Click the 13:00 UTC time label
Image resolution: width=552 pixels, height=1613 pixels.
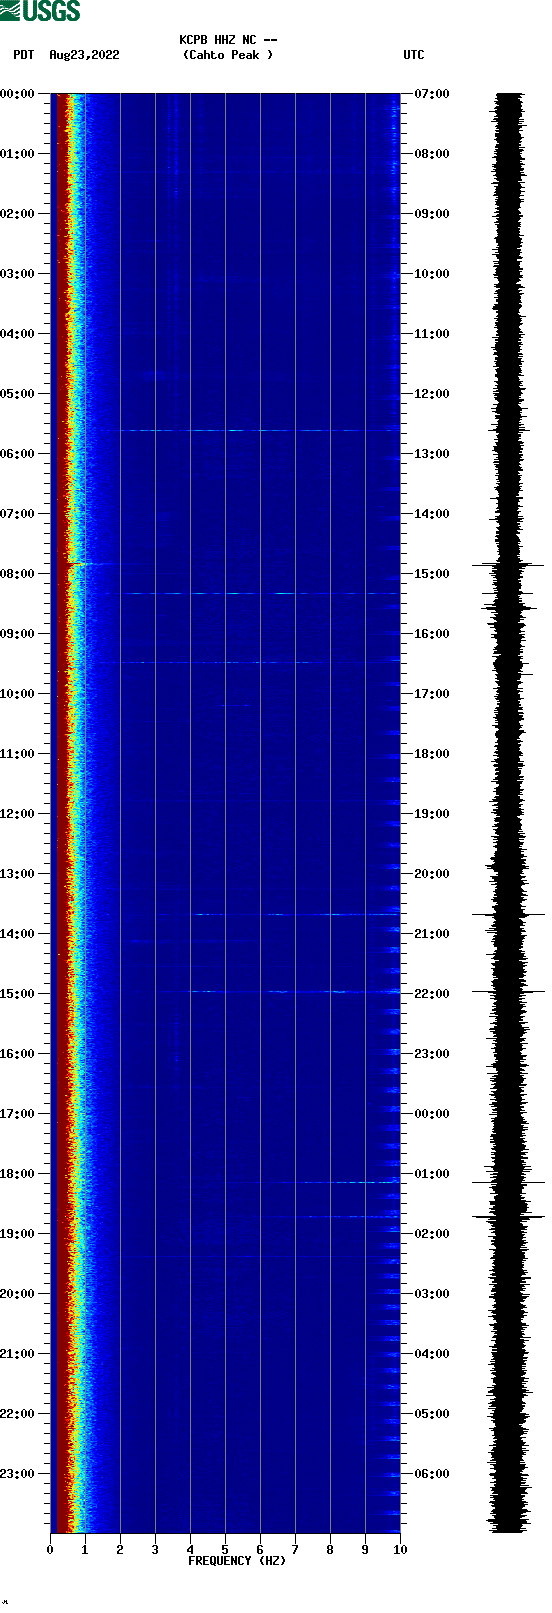point(432,454)
